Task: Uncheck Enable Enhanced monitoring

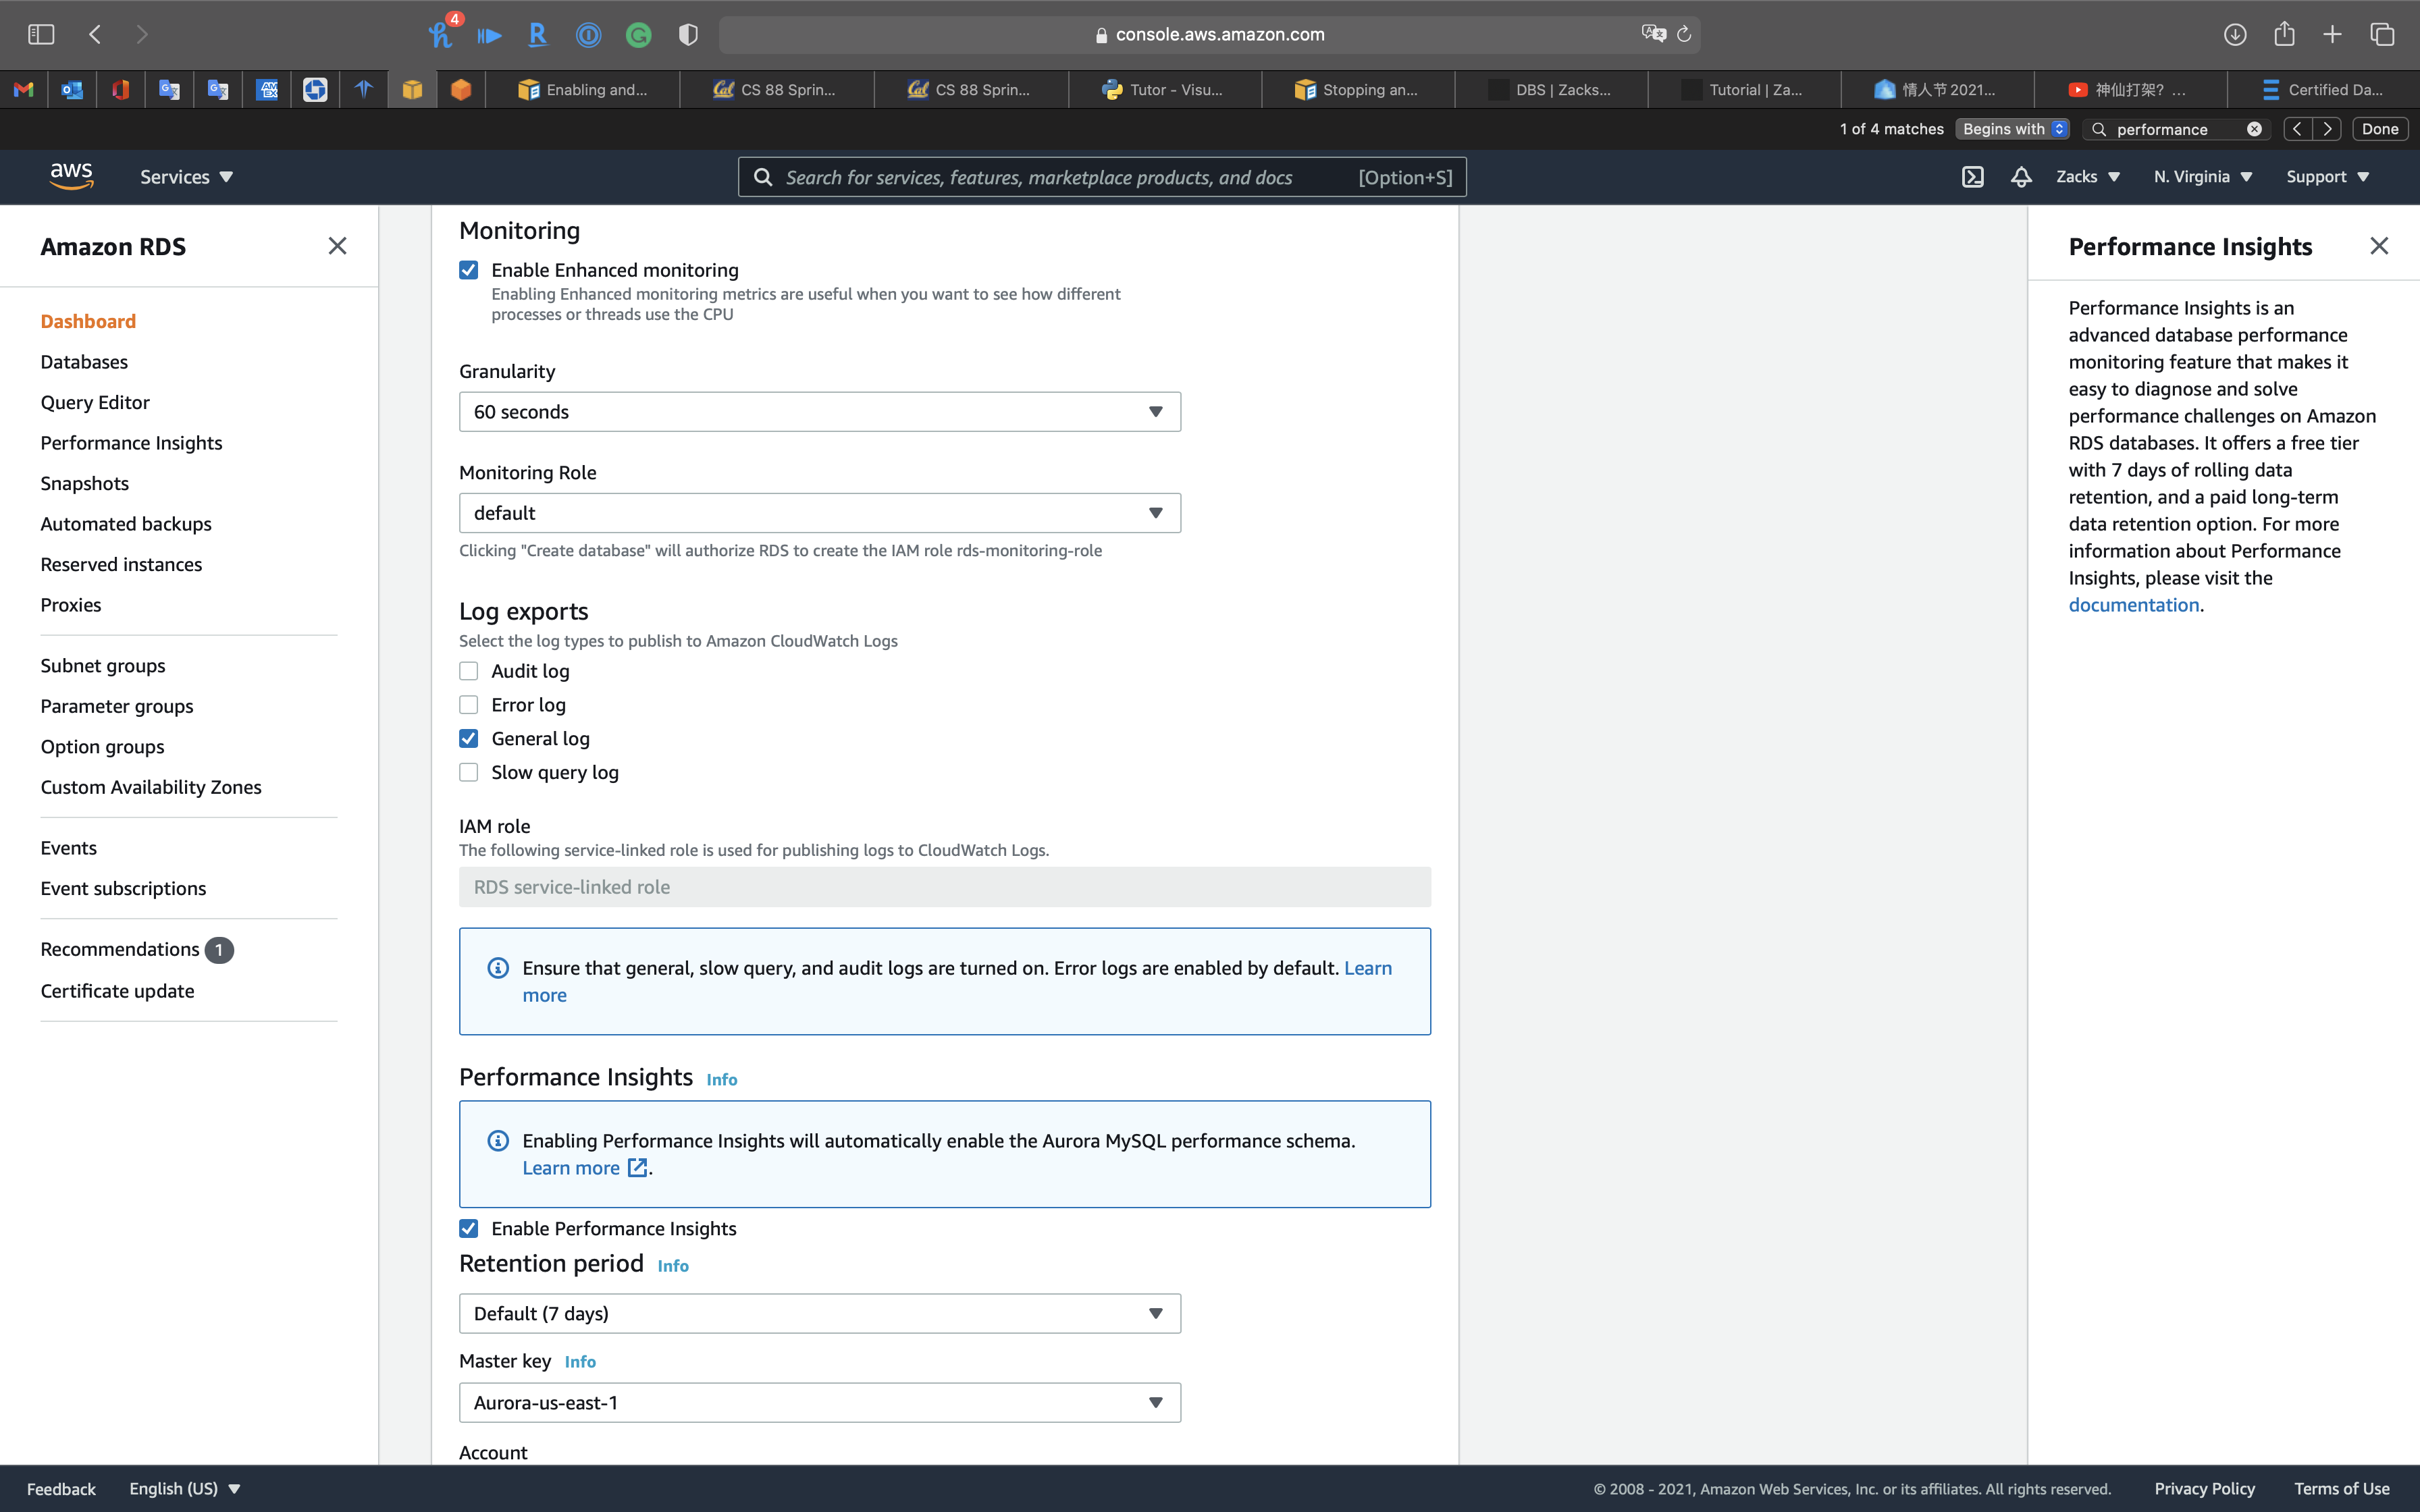Action: (x=469, y=270)
